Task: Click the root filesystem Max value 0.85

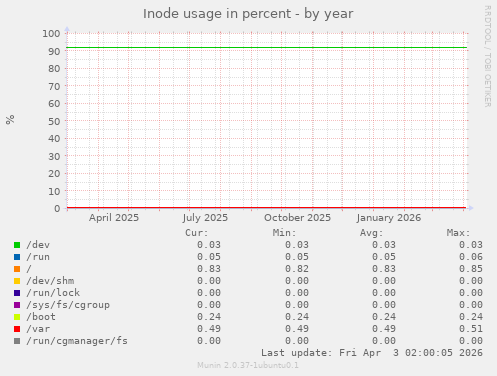Action: pos(471,269)
